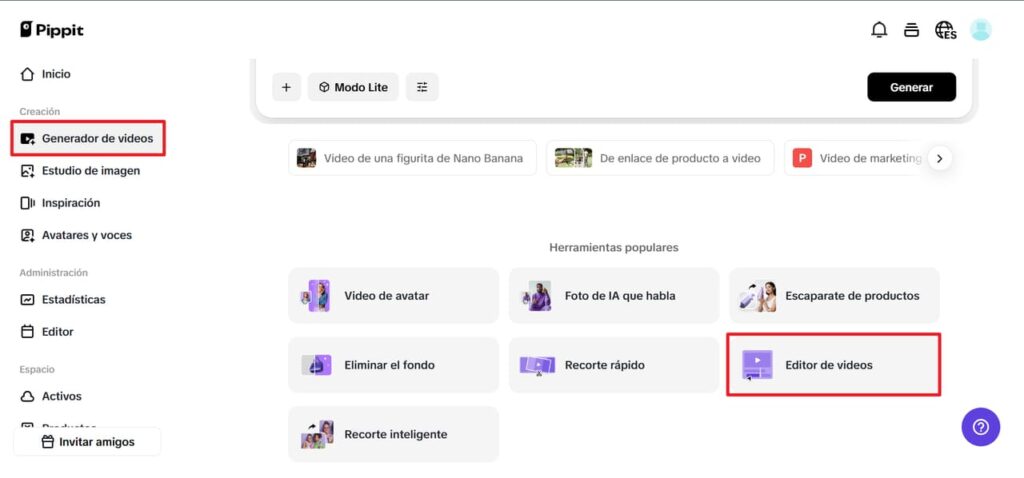
Task: Open the credits card icon in header
Action: (x=911, y=30)
